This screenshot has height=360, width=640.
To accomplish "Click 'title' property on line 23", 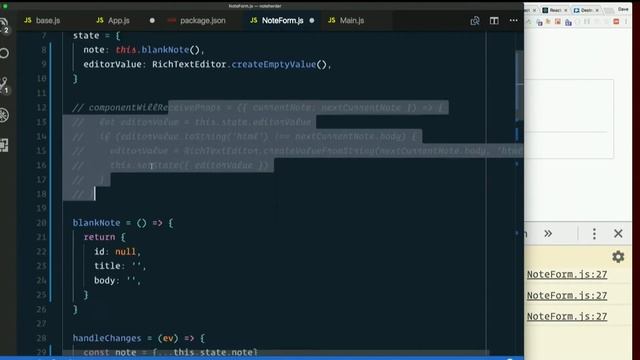I will [107, 266].
